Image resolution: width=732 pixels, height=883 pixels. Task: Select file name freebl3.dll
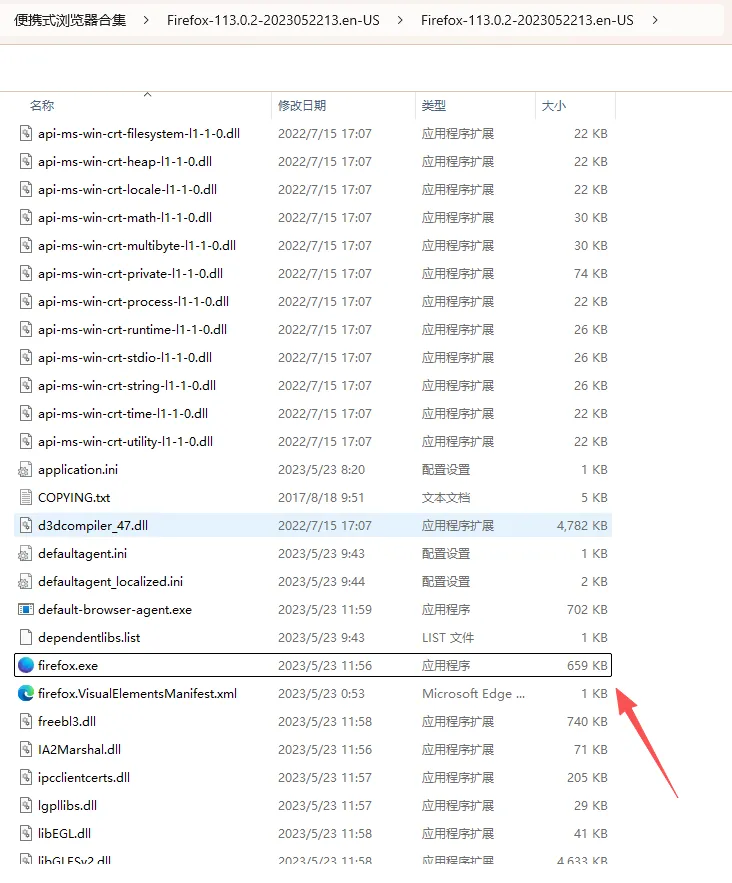coord(66,721)
